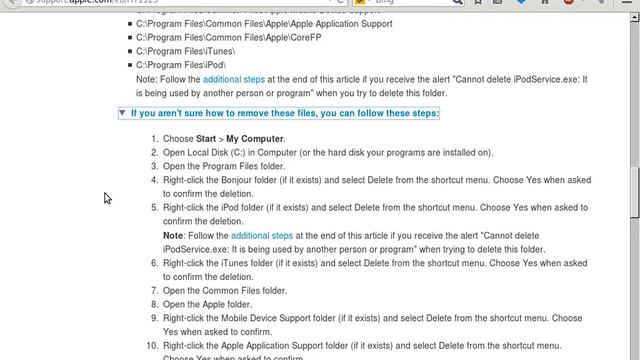Click the path "C:\Program Files\Common Files\Apple\CoreFP"
640x360 pixels.
pyautogui.click(x=229, y=38)
